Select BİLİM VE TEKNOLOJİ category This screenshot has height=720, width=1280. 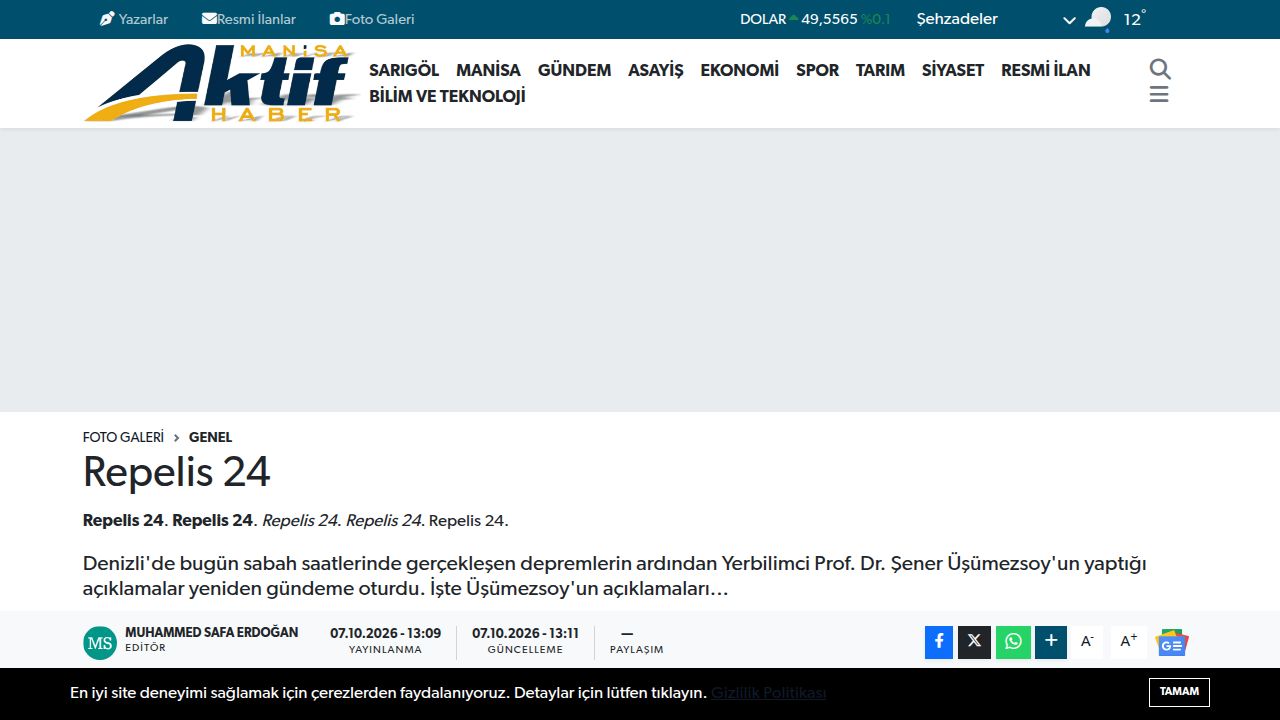pos(447,96)
